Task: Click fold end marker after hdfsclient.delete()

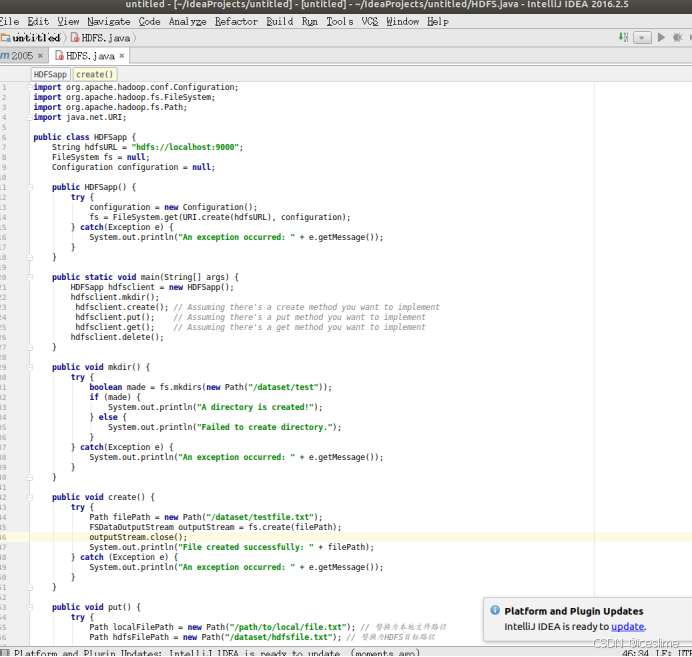Action: (x=30, y=347)
